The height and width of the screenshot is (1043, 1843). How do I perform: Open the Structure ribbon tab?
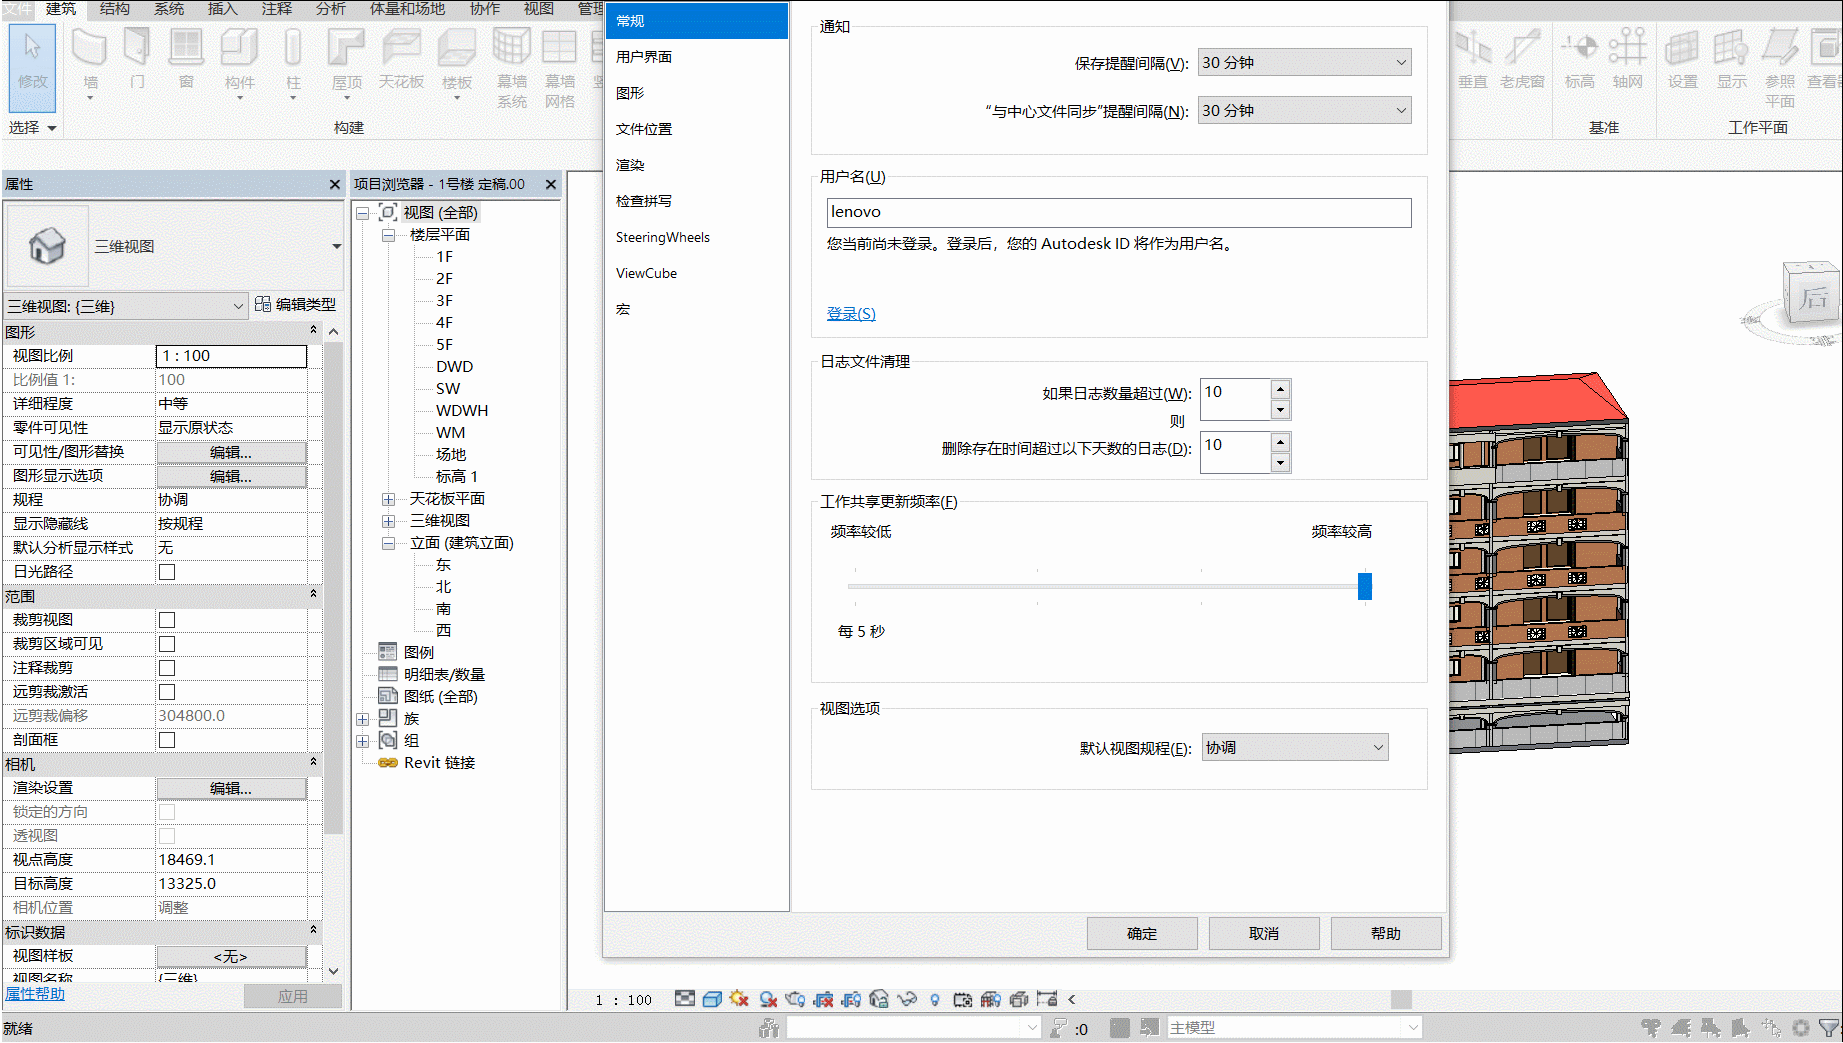[115, 9]
